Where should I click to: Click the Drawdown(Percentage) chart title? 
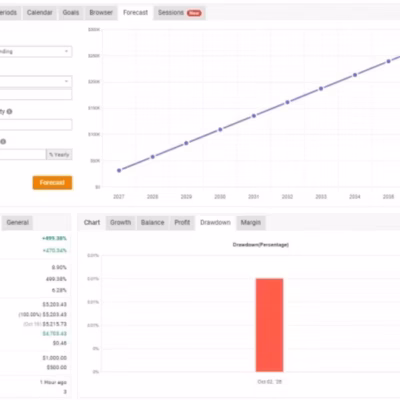(261, 245)
